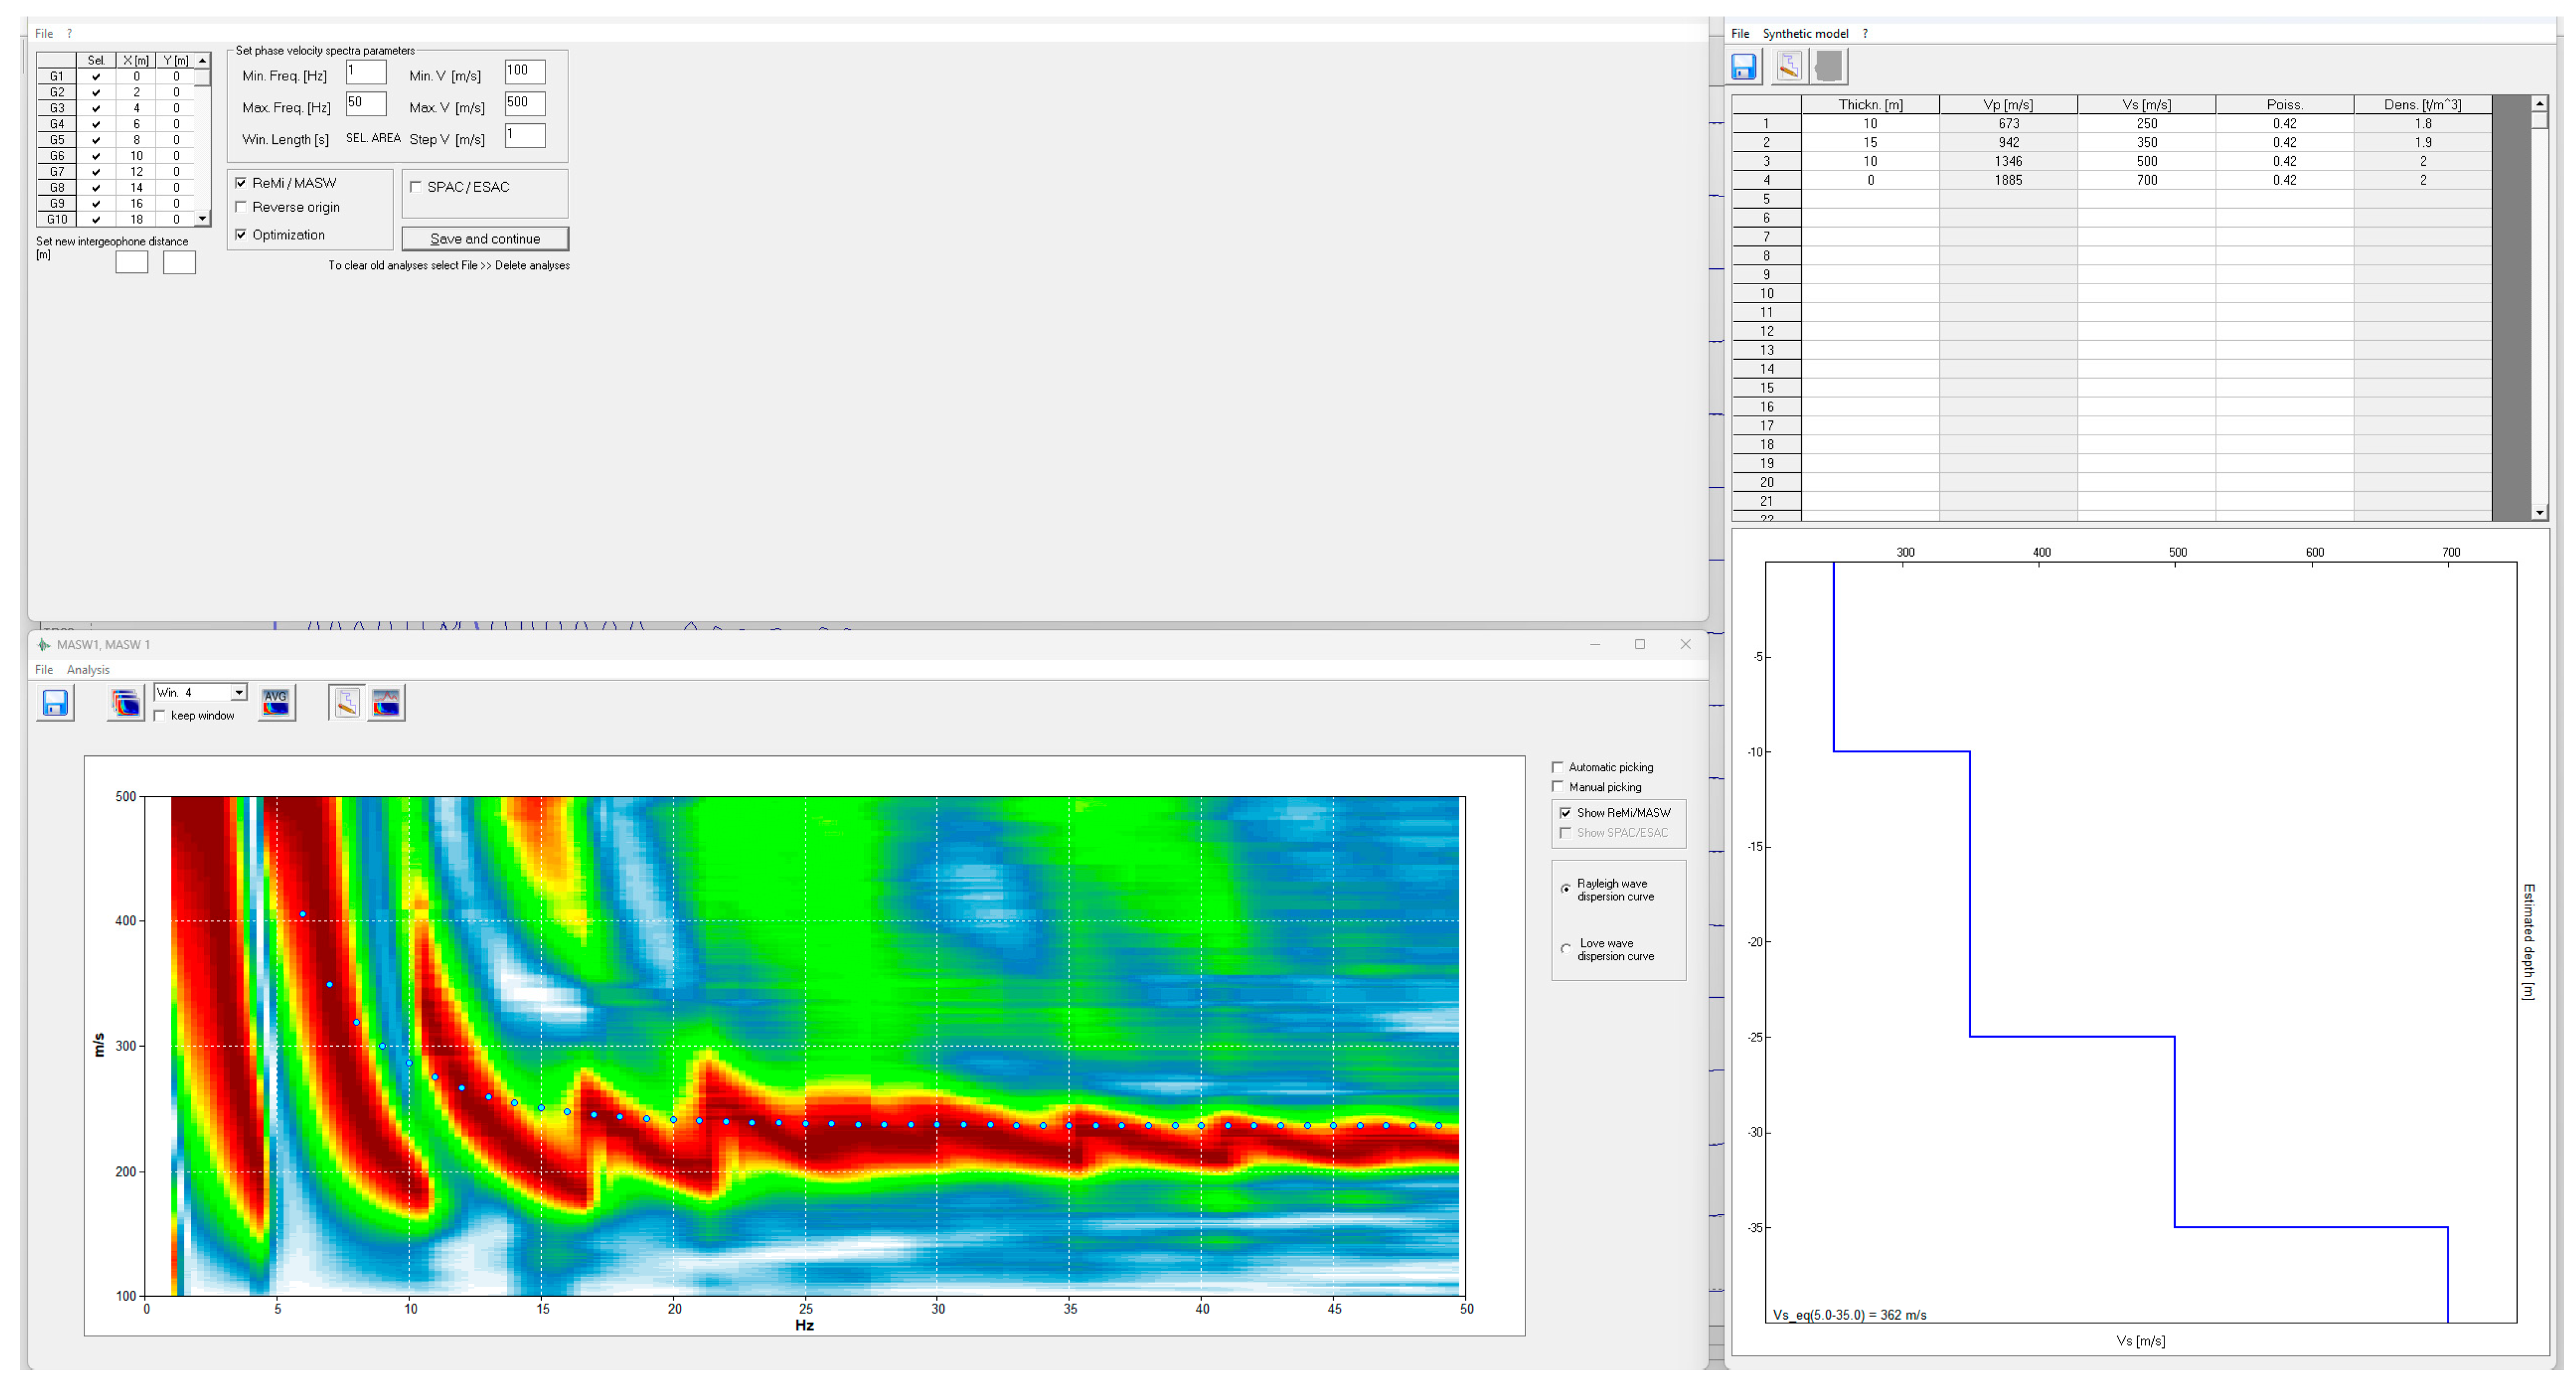Click the model table scroll-up arrow
Screen dimensions: 2576x1384
point(2539,104)
